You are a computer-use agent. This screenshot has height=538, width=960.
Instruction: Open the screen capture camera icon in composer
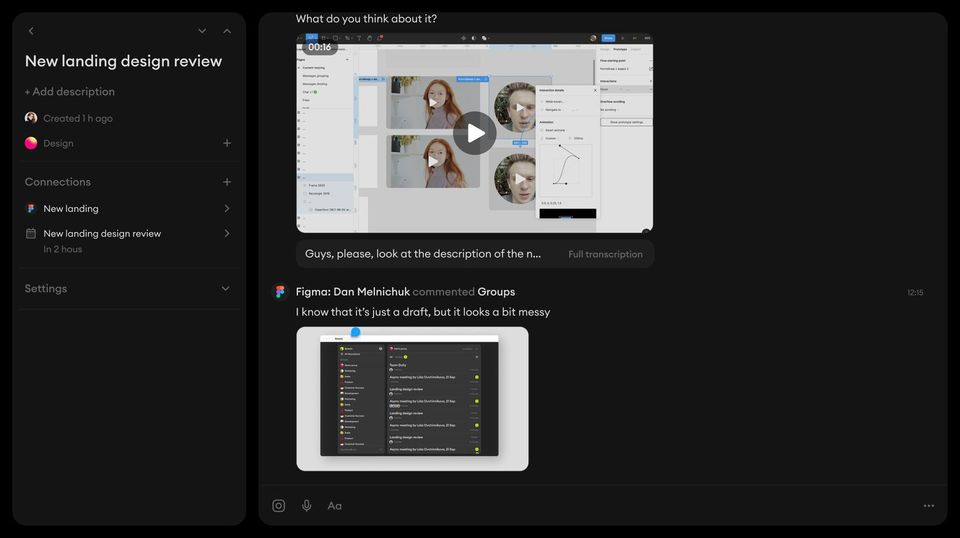coord(279,506)
